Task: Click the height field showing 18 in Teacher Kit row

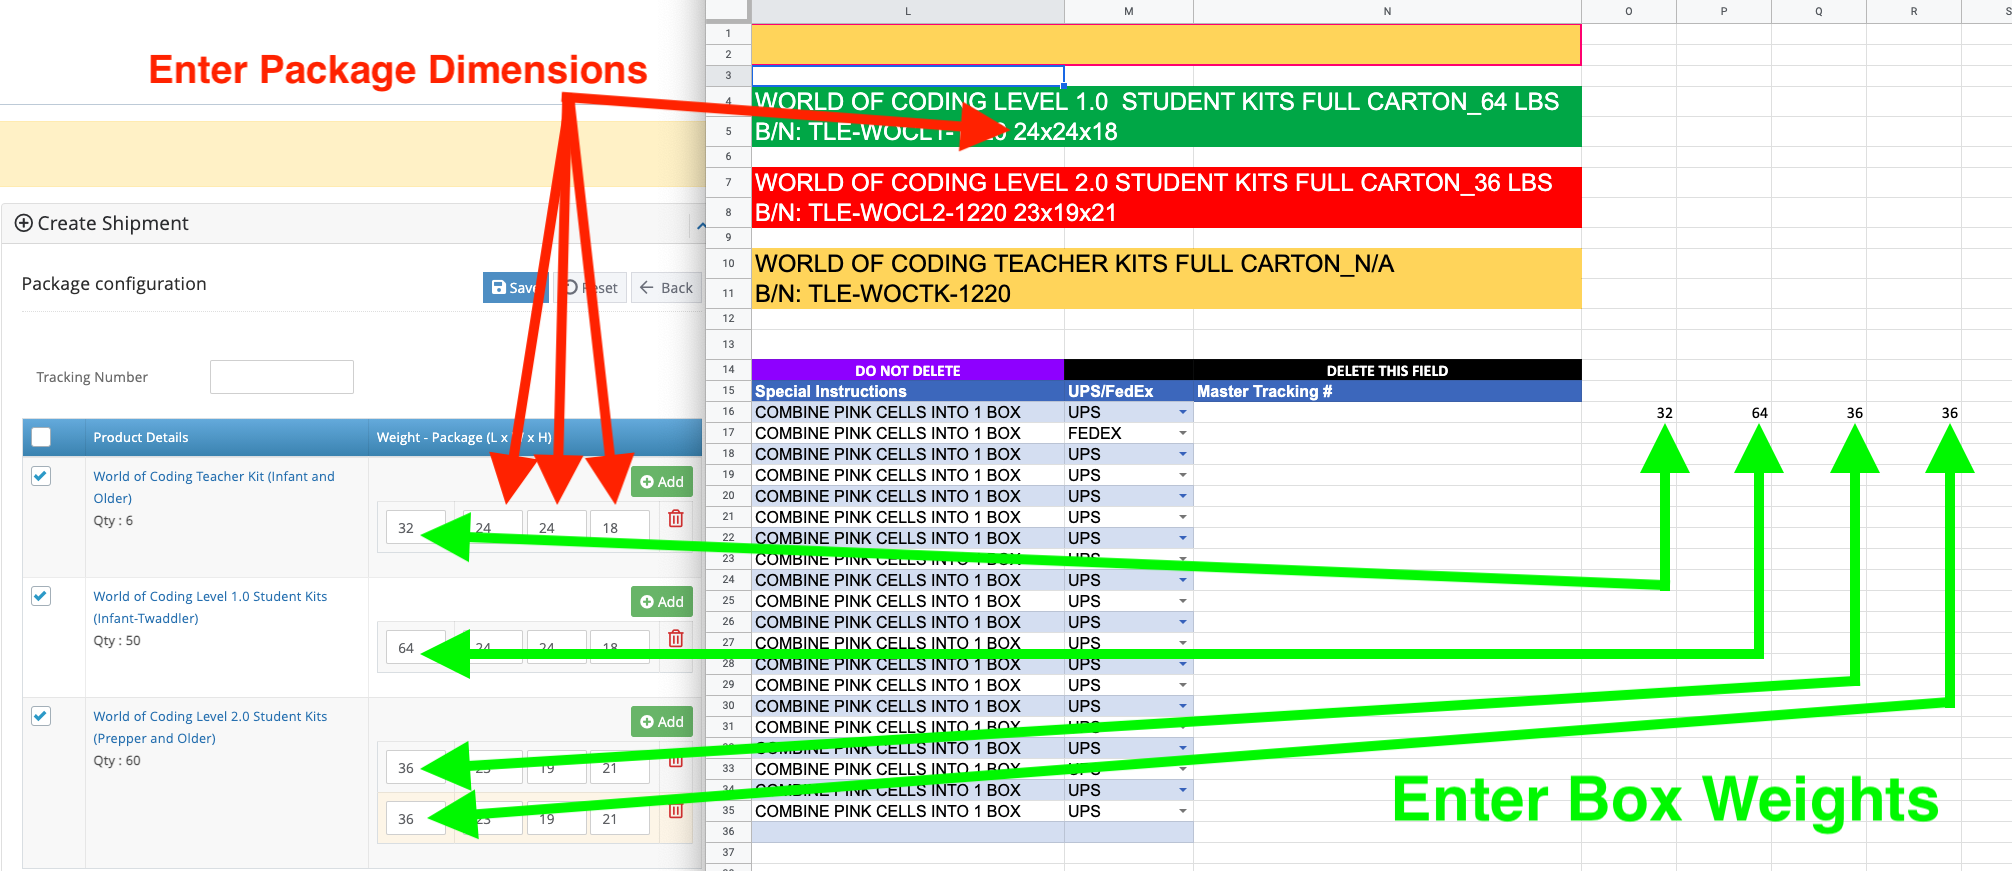Action: coord(620,528)
